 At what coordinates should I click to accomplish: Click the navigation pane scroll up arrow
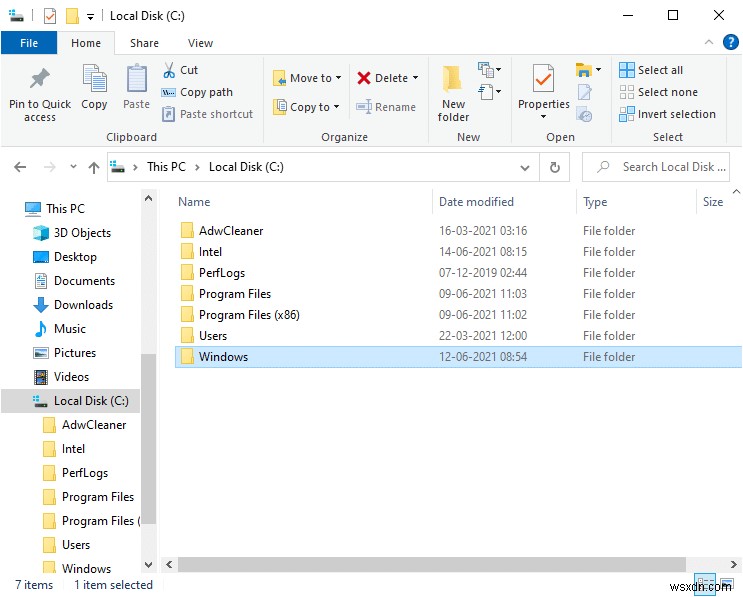click(x=148, y=198)
